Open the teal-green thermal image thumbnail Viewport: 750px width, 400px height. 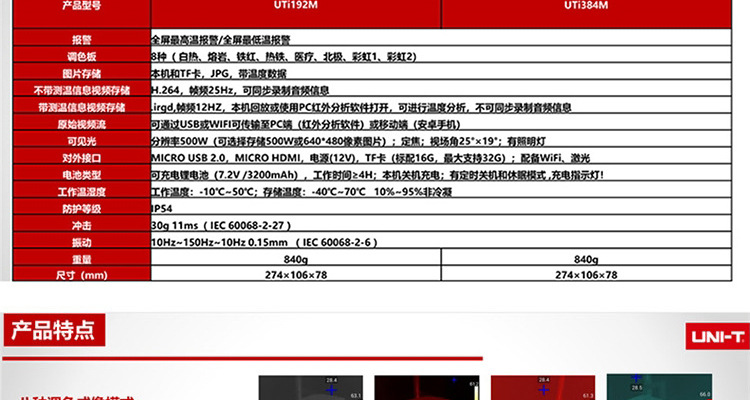(x=659, y=388)
